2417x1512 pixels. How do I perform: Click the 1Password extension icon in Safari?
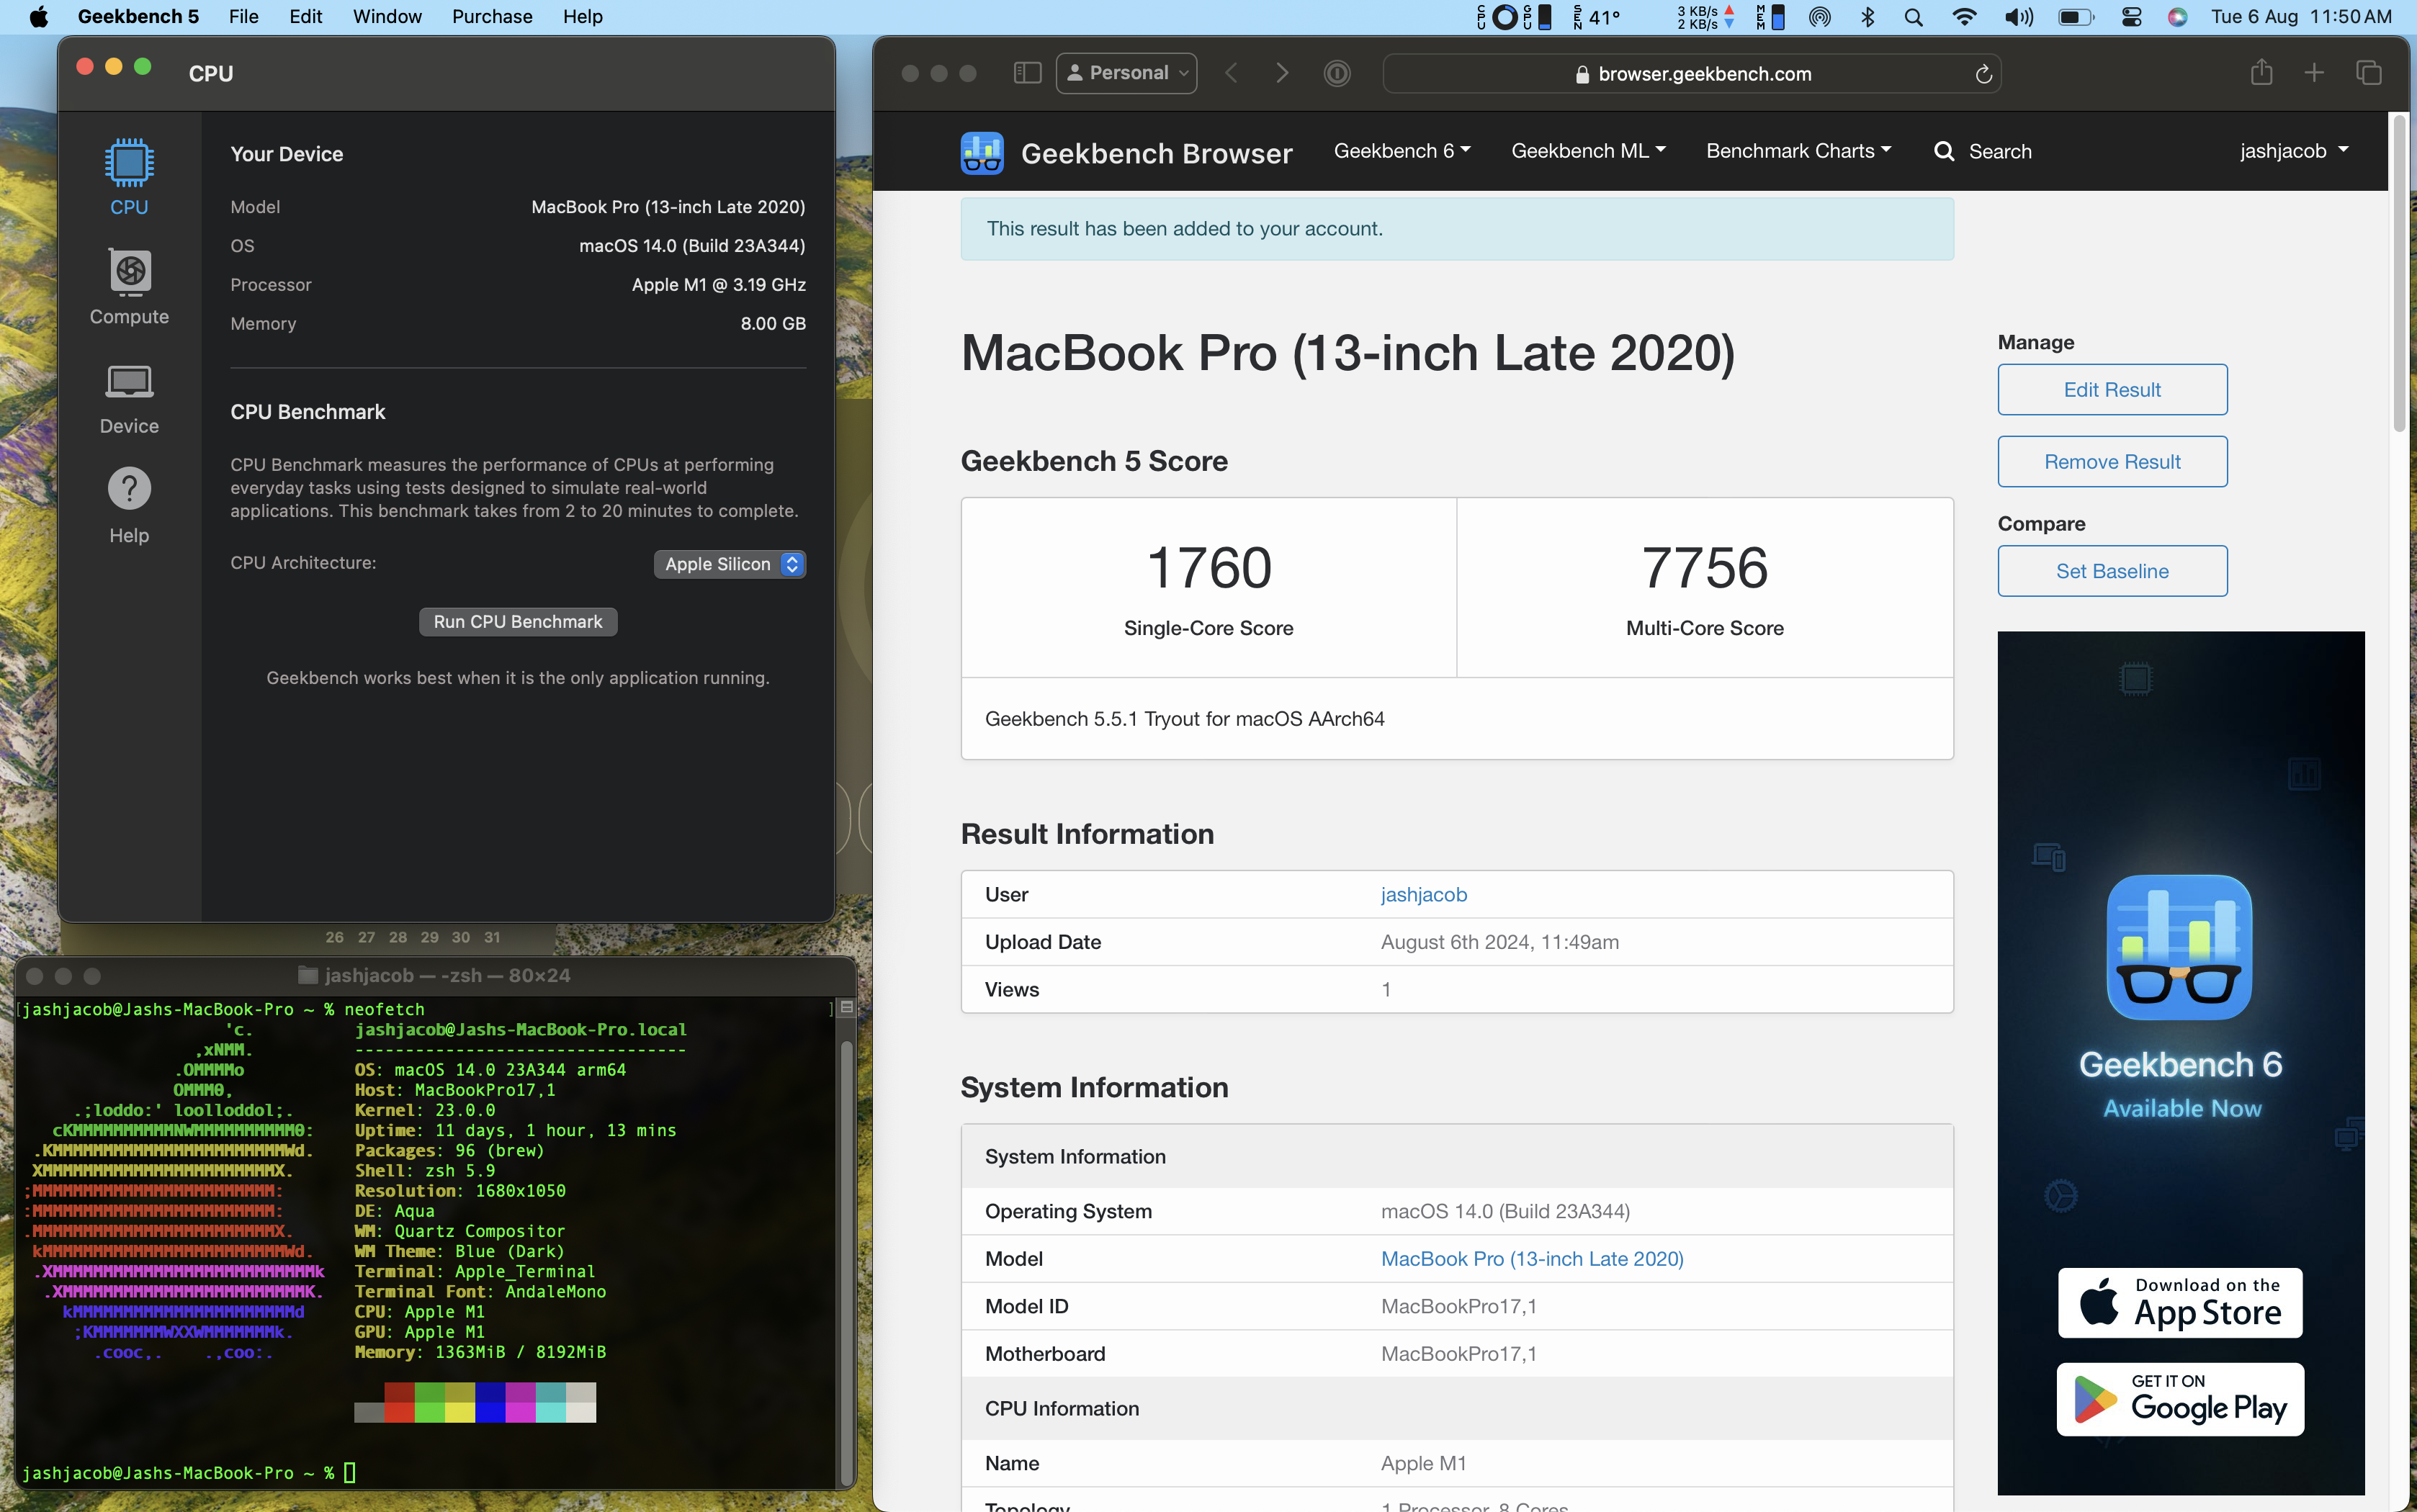pos(1337,73)
